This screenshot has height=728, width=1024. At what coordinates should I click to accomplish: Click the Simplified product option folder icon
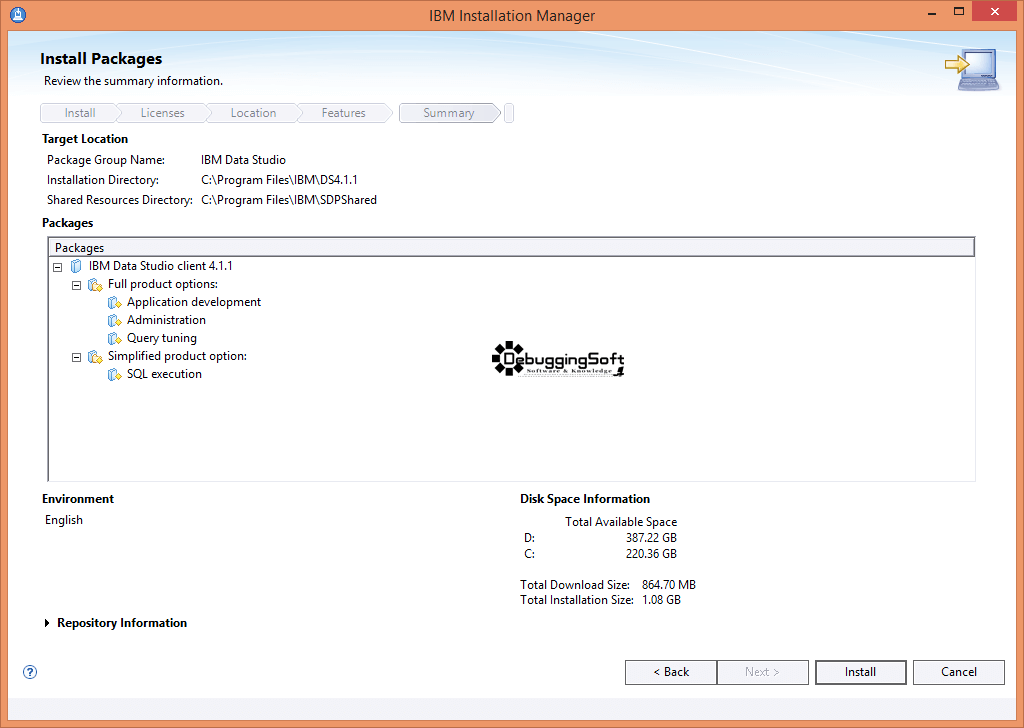pyautogui.click(x=95, y=357)
